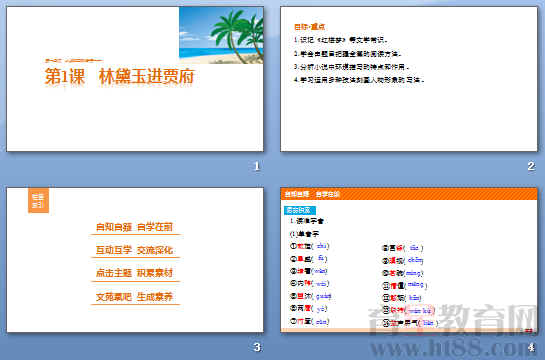This screenshot has width=545, height=360.
Task: Click the palm tree beach picture
Action: pyautogui.click(x=221, y=35)
